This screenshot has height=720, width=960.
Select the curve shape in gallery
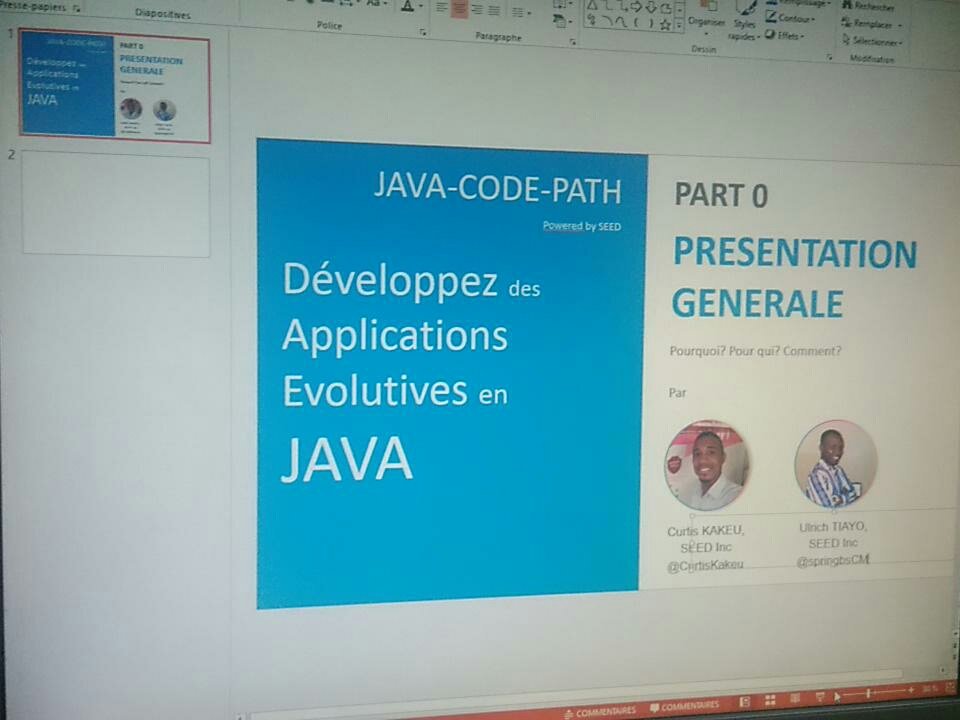coord(620,23)
